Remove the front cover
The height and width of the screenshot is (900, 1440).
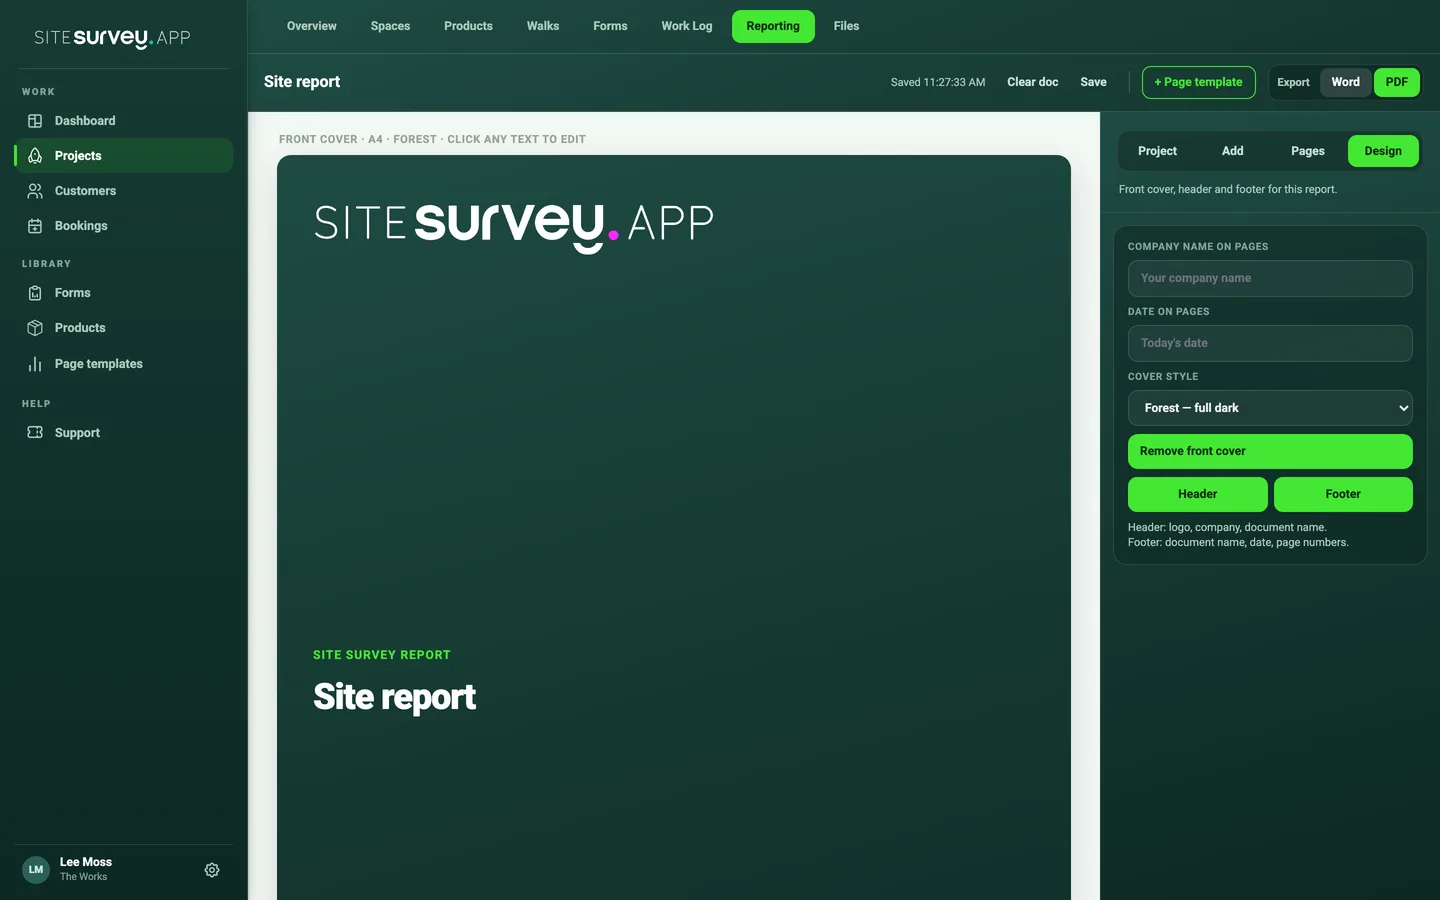tap(1270, 451)
